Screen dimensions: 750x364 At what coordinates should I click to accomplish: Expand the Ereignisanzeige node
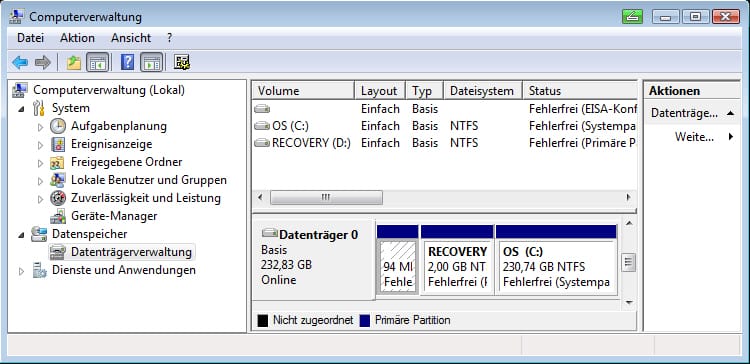(40, 144)
